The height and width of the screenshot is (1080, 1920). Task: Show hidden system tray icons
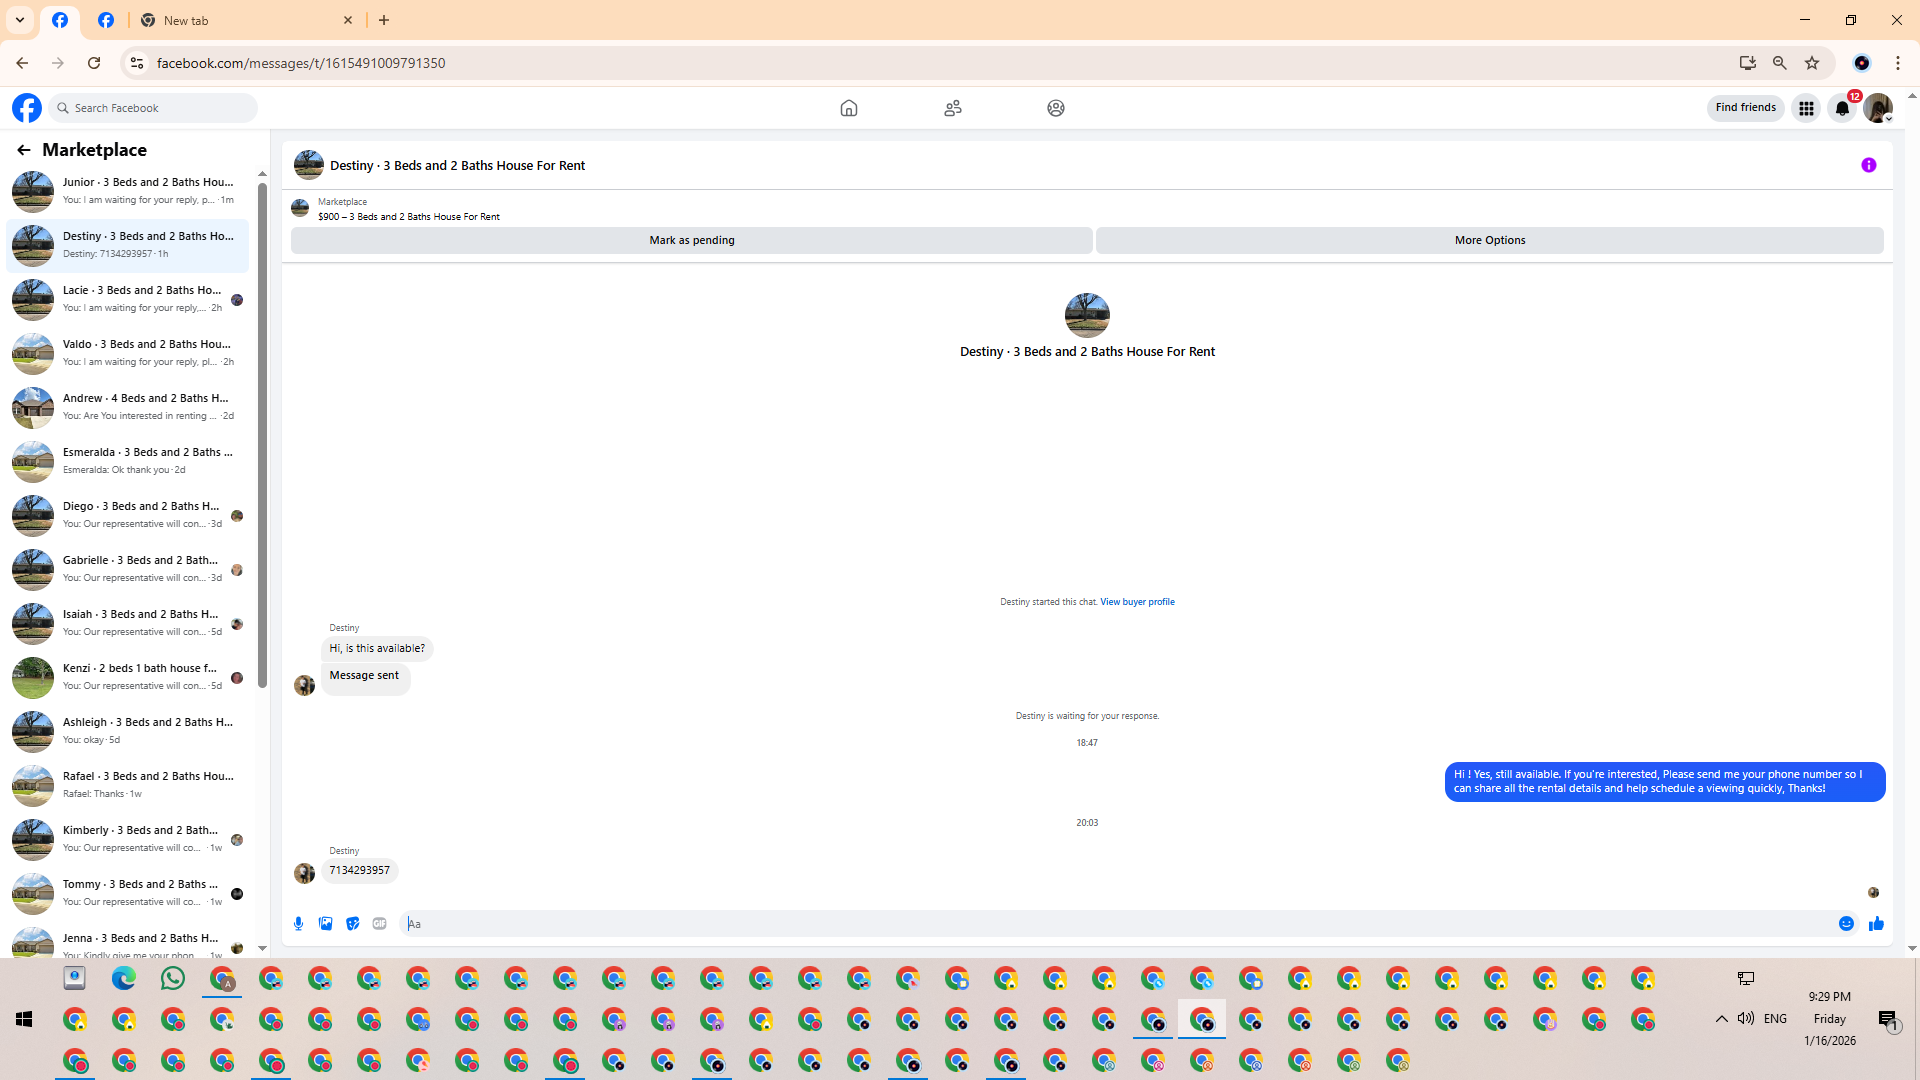point(1721,1019)
